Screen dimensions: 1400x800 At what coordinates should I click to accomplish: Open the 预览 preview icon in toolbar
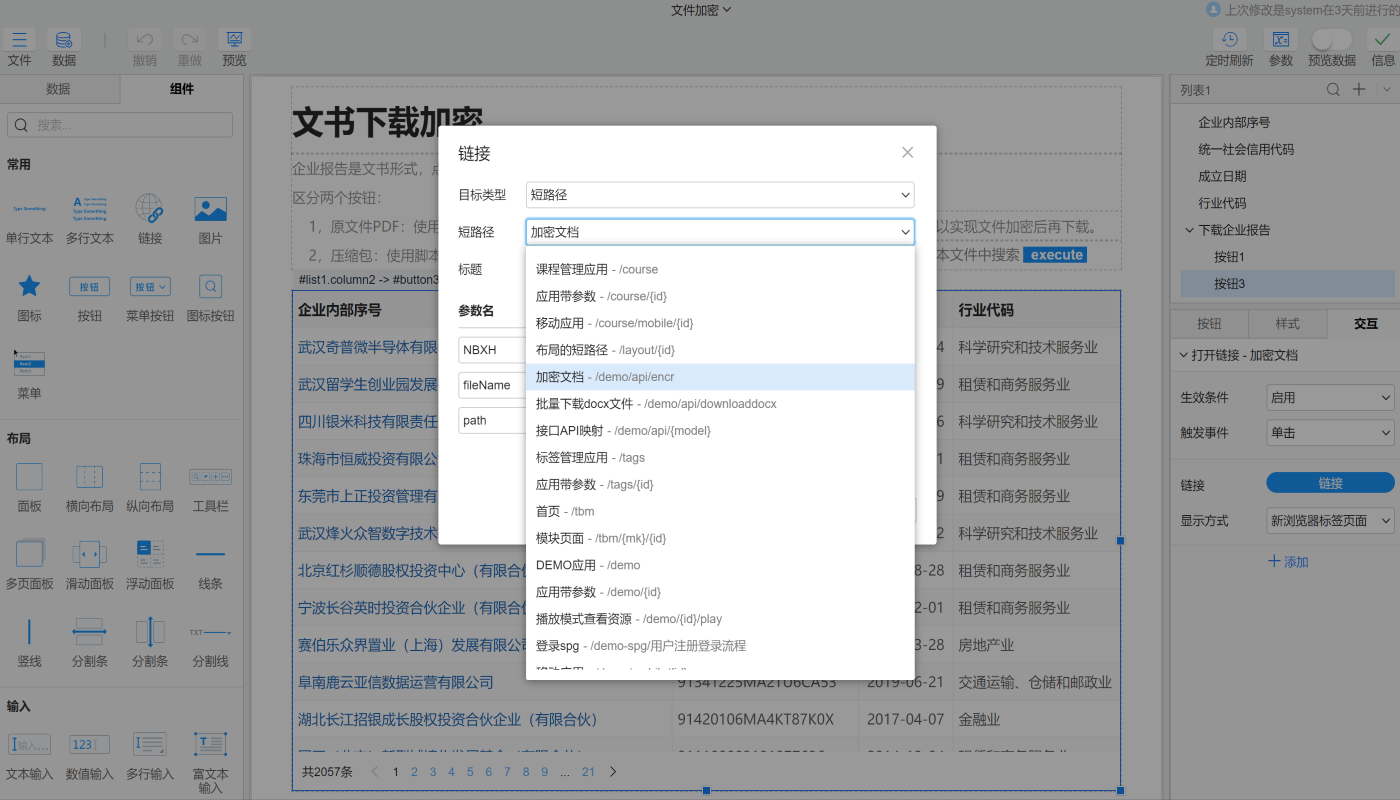[234, 40]
